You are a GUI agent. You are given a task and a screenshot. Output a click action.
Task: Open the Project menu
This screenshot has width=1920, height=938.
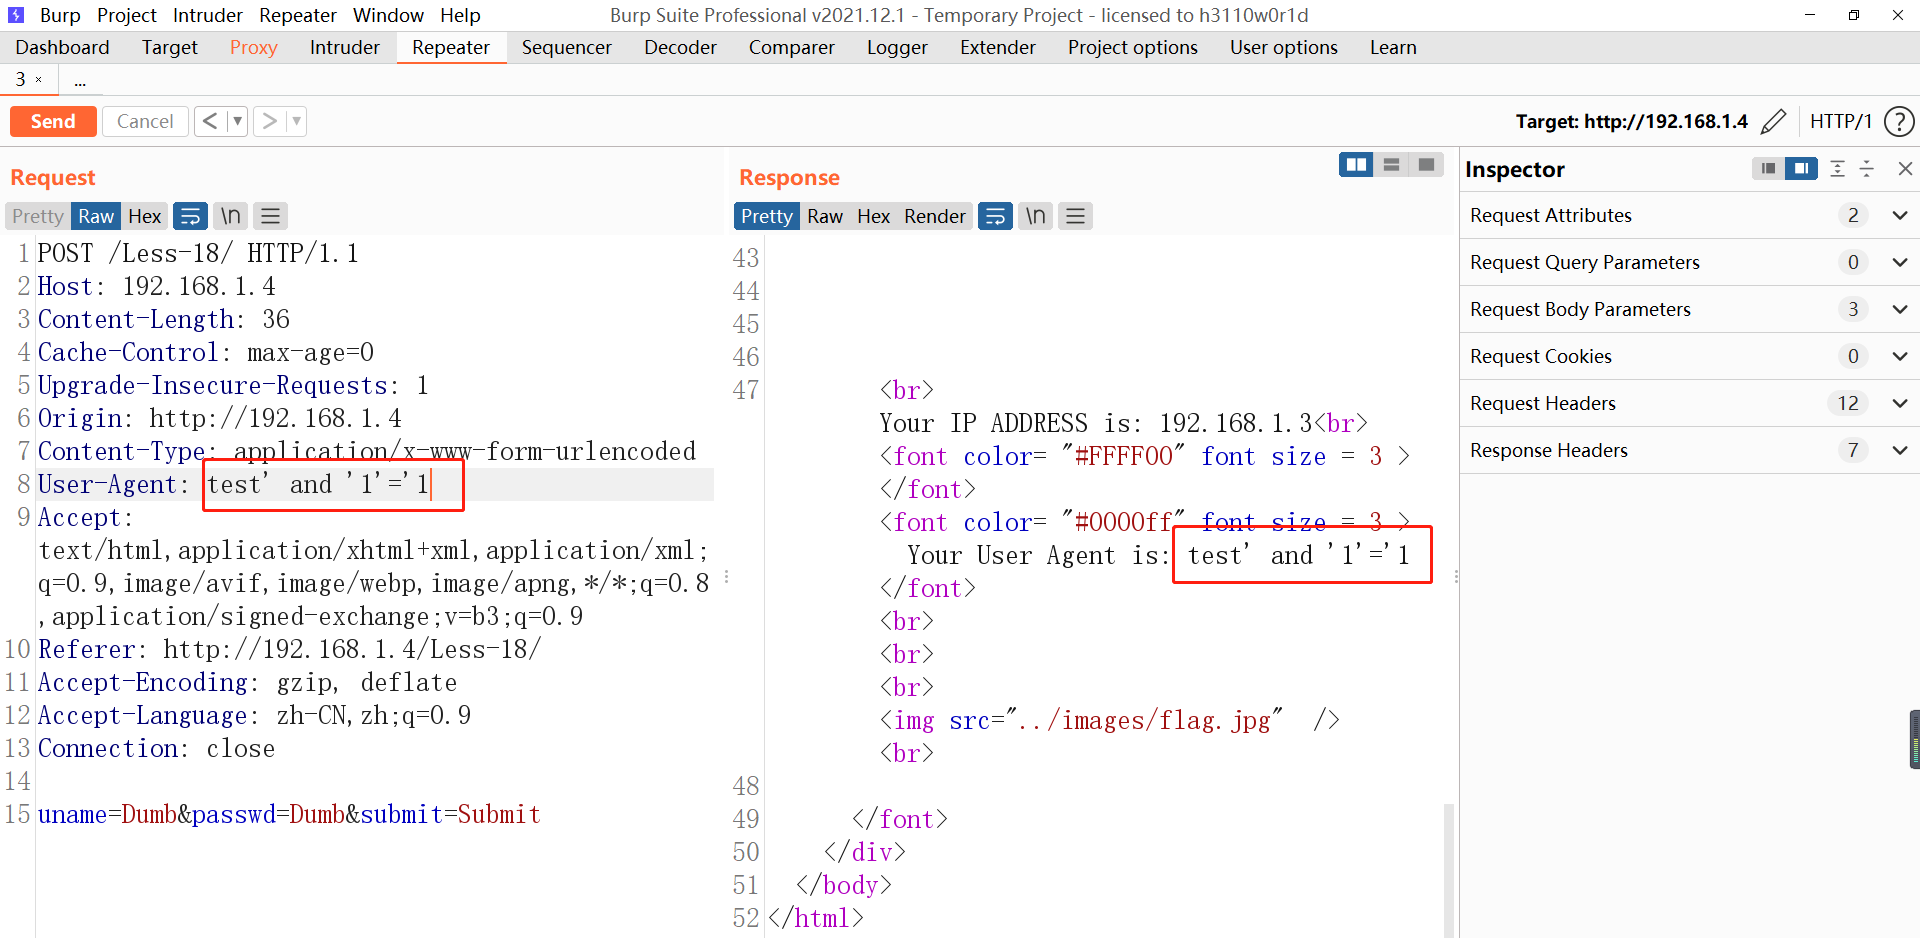(126, 15)
